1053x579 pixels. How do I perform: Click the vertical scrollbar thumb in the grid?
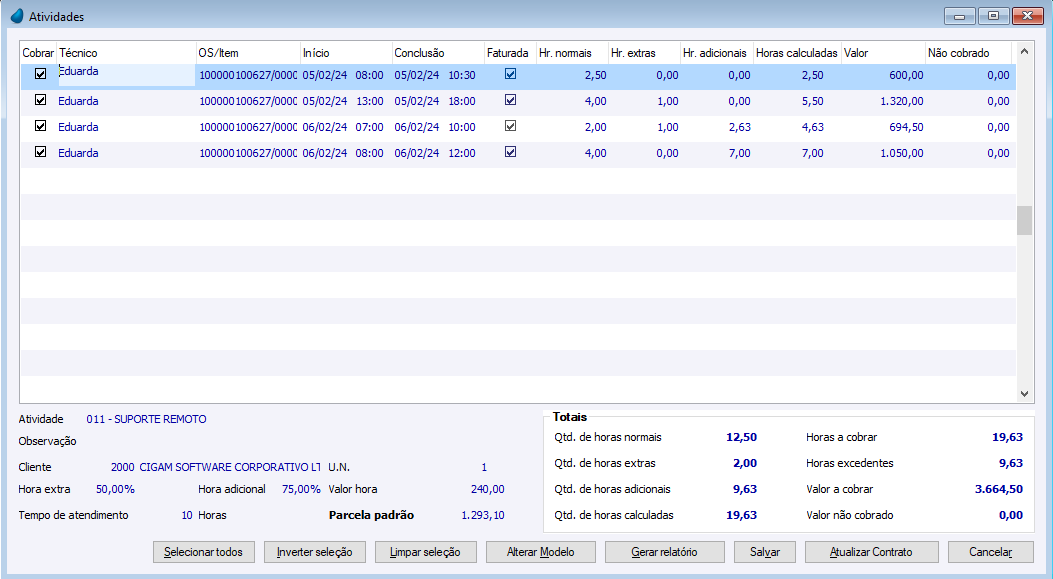pyautogui.click(x=1024, y=221)
